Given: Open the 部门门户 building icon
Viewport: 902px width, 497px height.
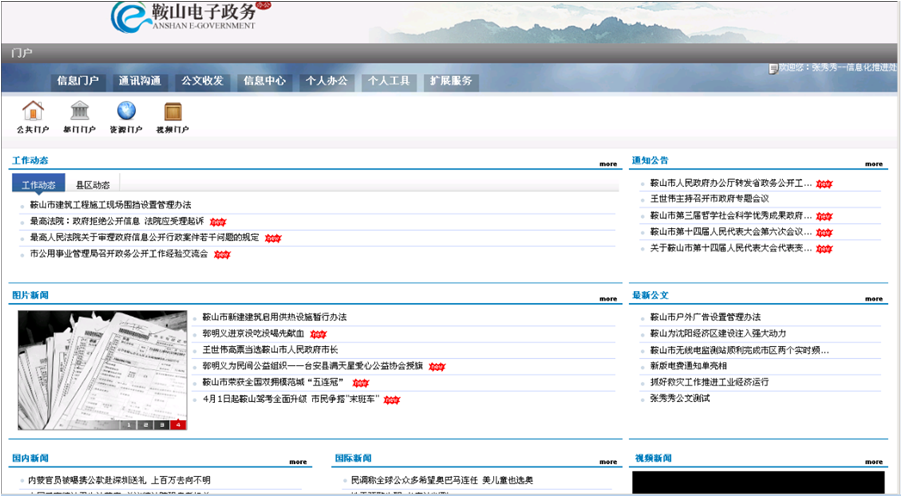Looking at the screenshot, I should click(79, 110).
